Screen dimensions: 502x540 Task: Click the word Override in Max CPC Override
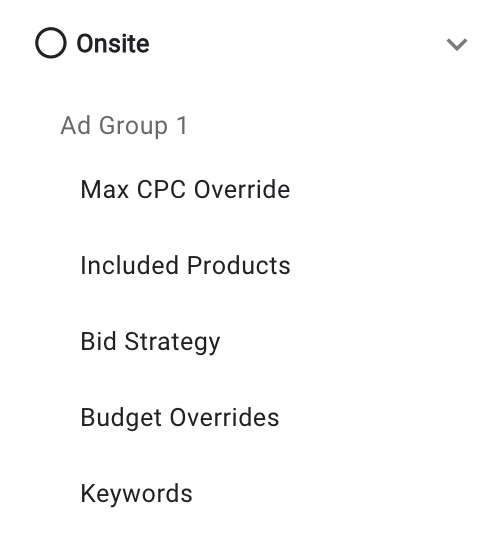pyautogui.click(x=242, y=189)
